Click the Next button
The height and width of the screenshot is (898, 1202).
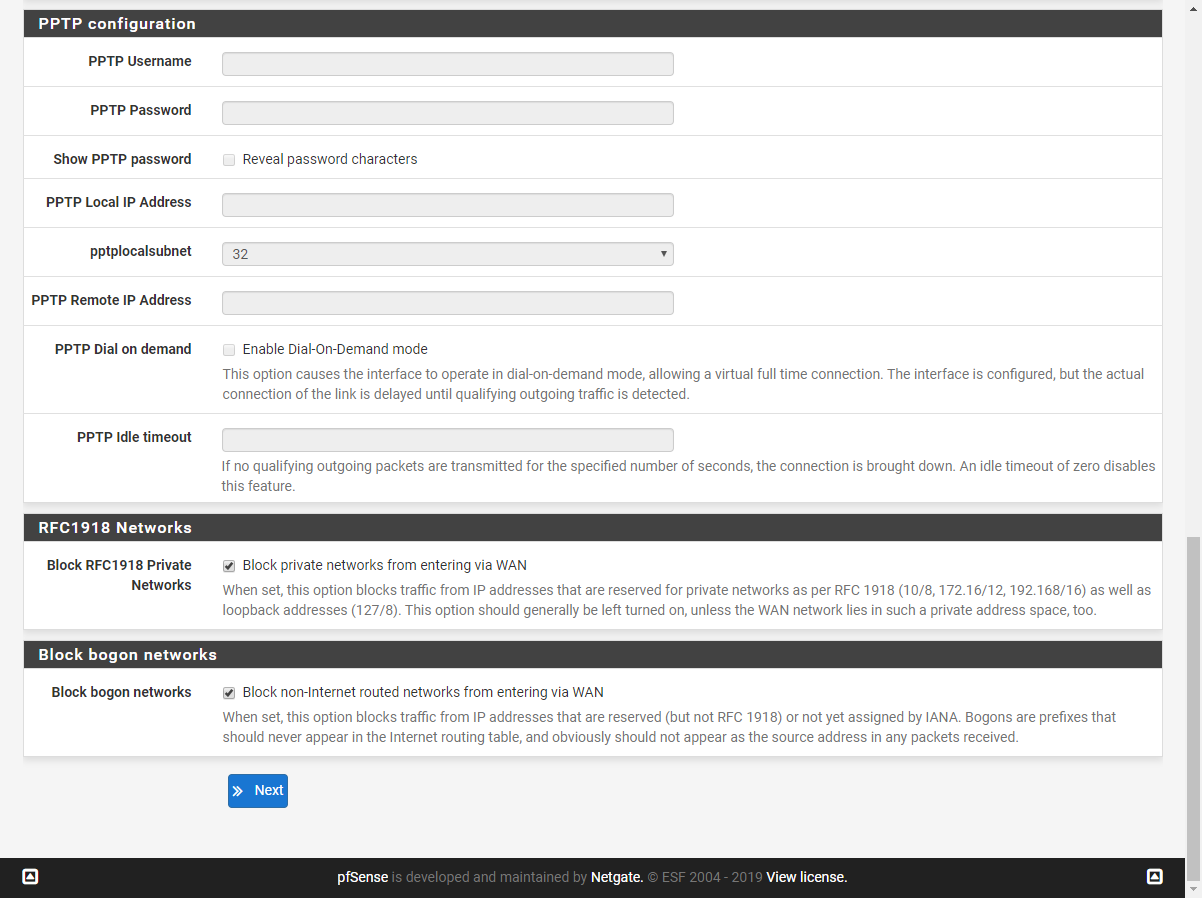(x=258, y=790)
